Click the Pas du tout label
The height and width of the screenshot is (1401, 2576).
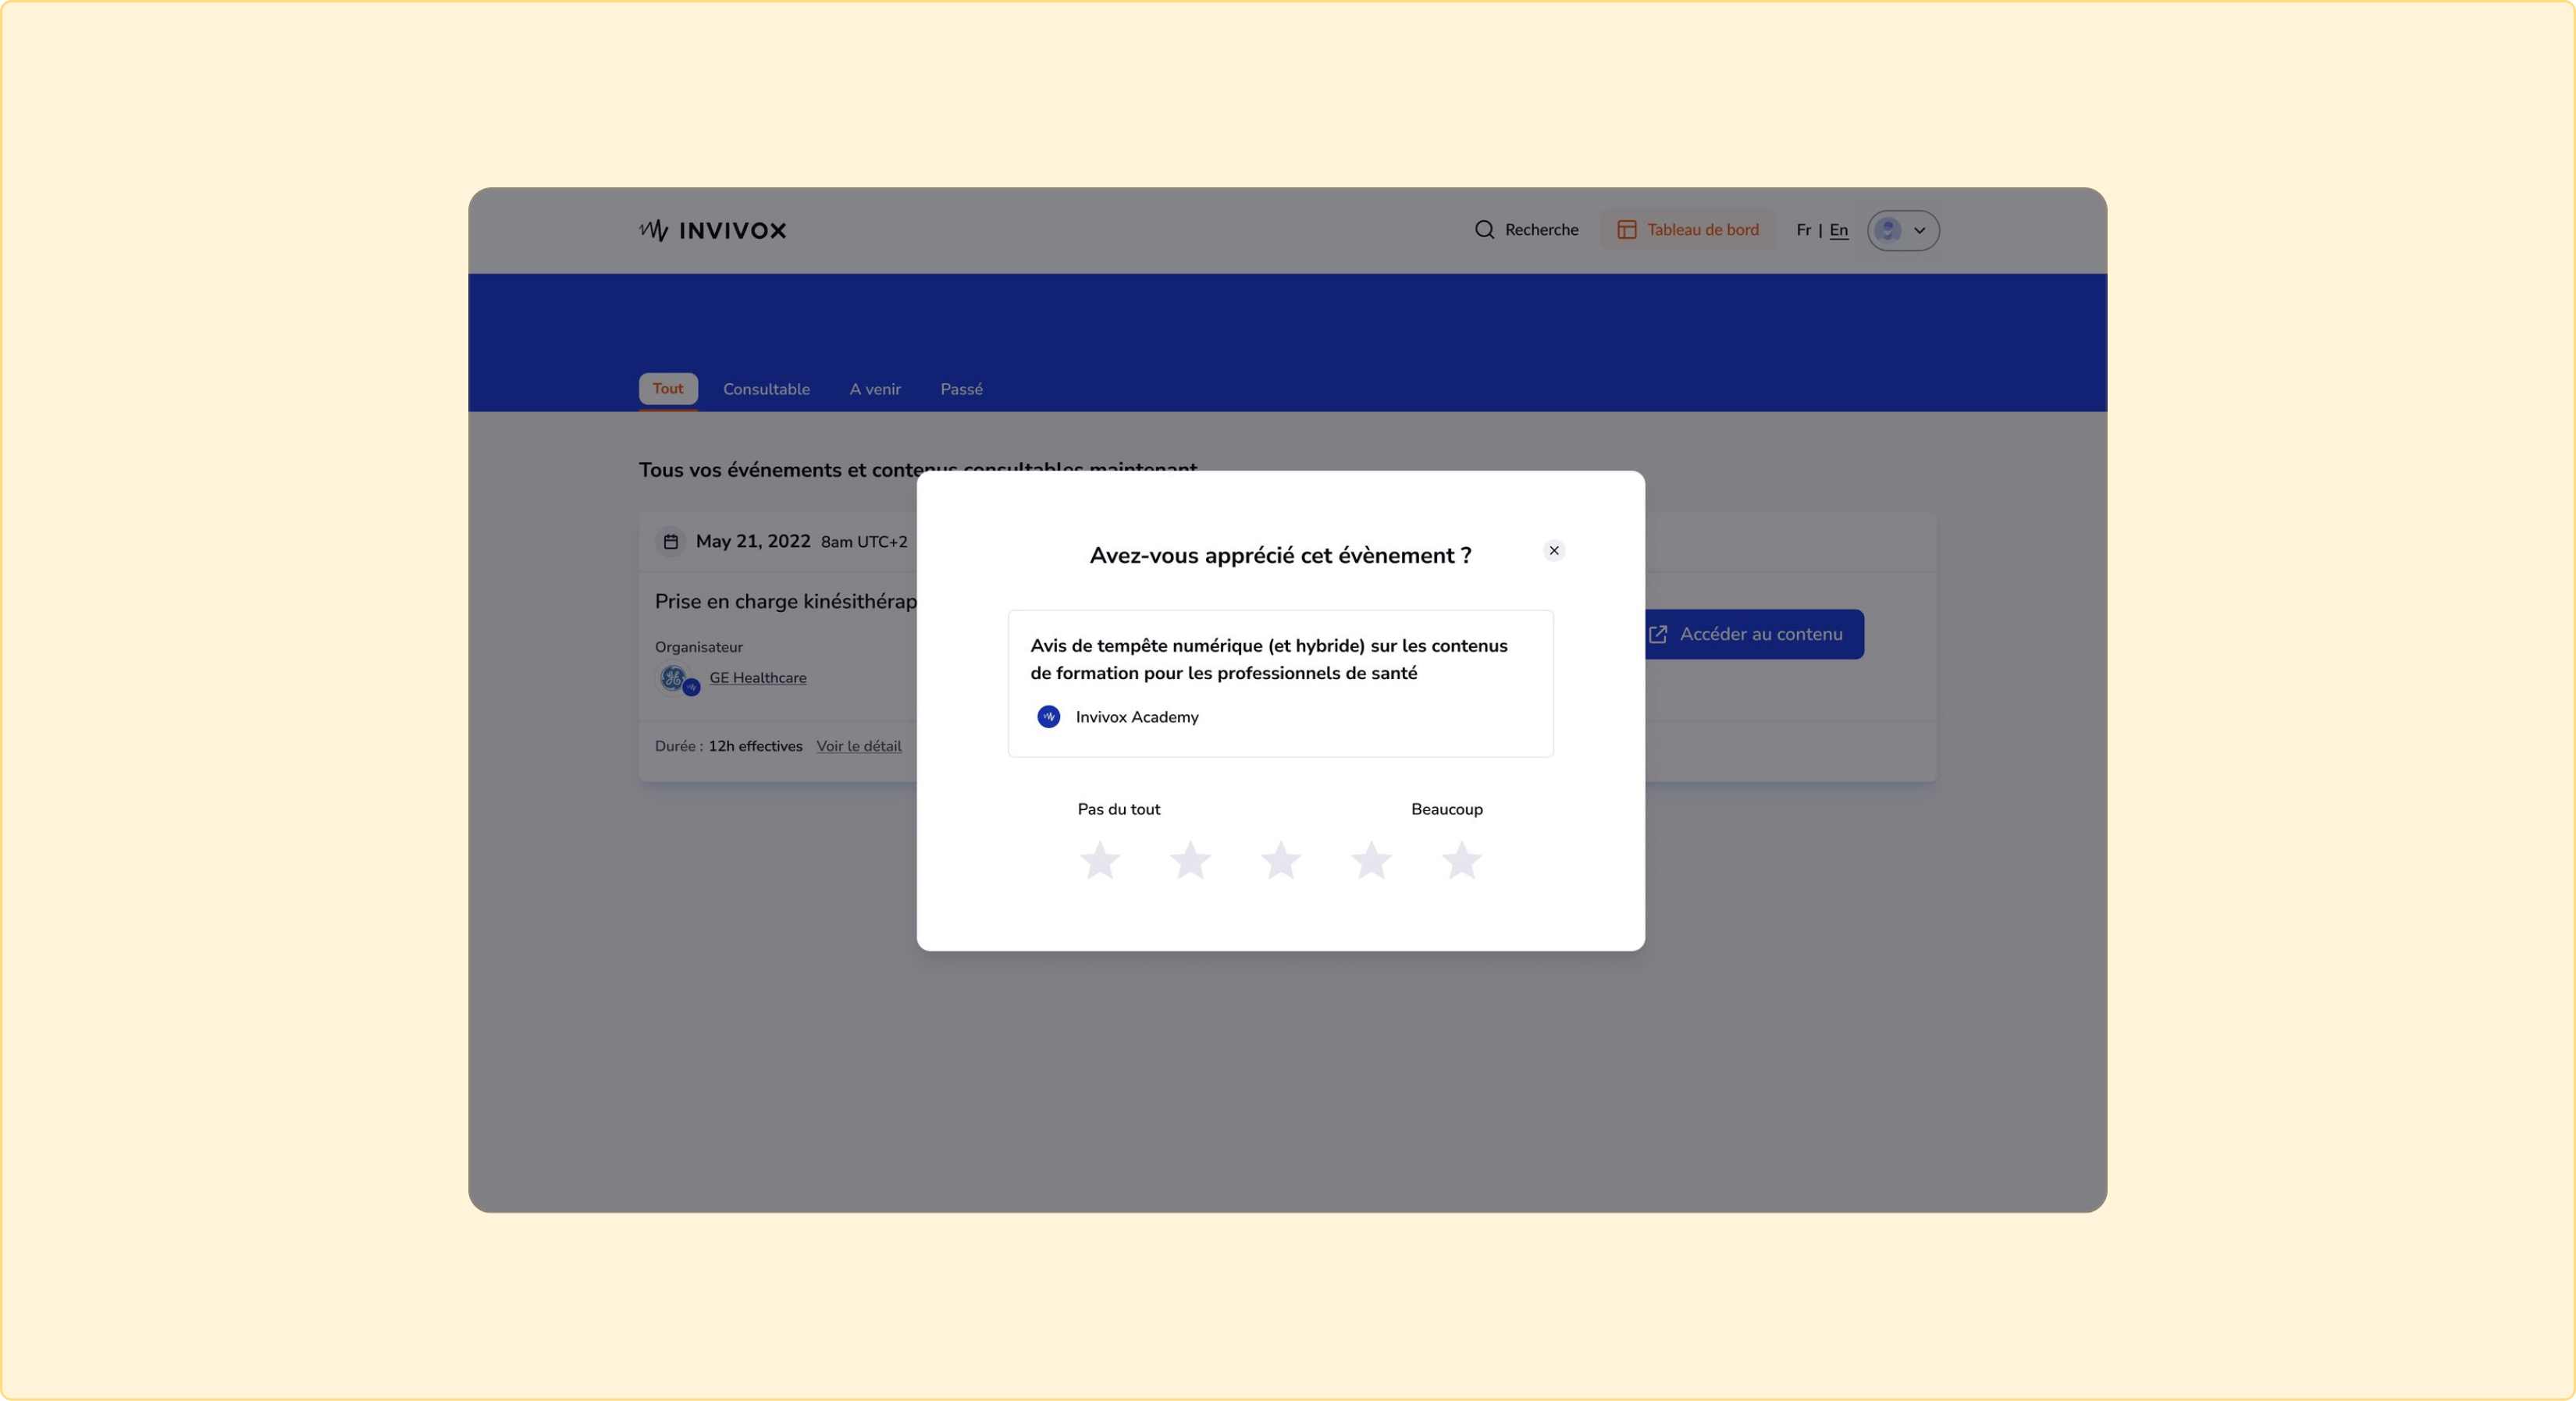pyautogui.click(x=1118, y=809)
